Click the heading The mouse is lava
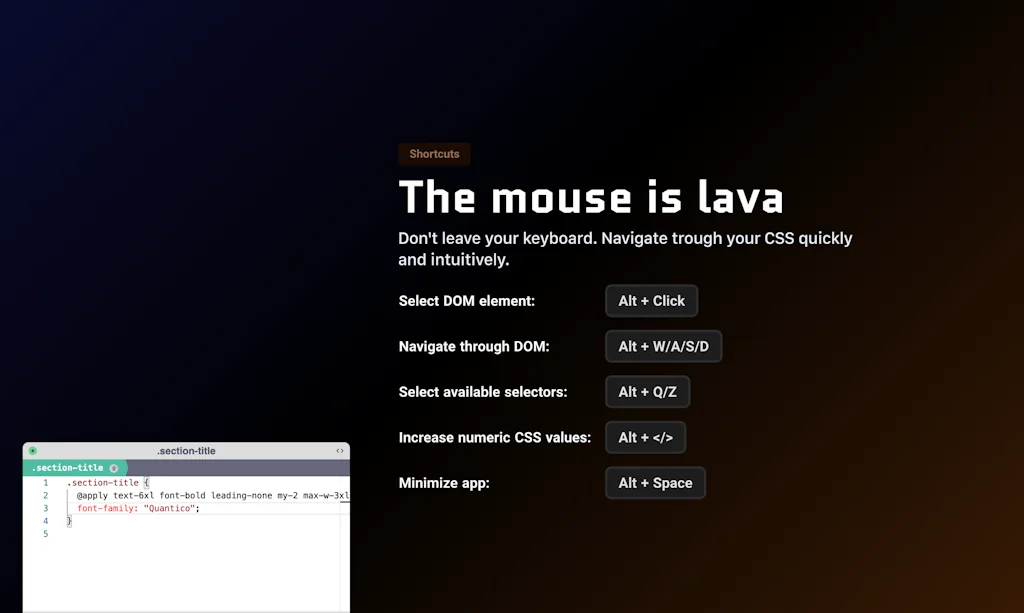 591,197
